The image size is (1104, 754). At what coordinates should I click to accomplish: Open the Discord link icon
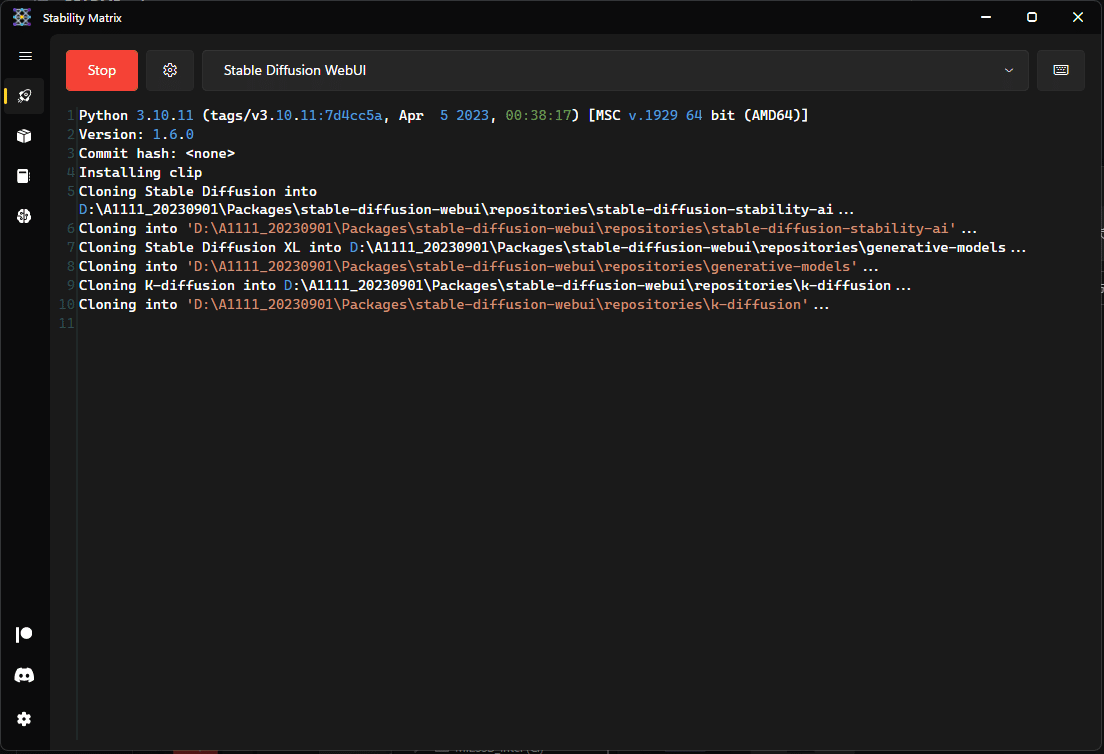tap(24, 676)
